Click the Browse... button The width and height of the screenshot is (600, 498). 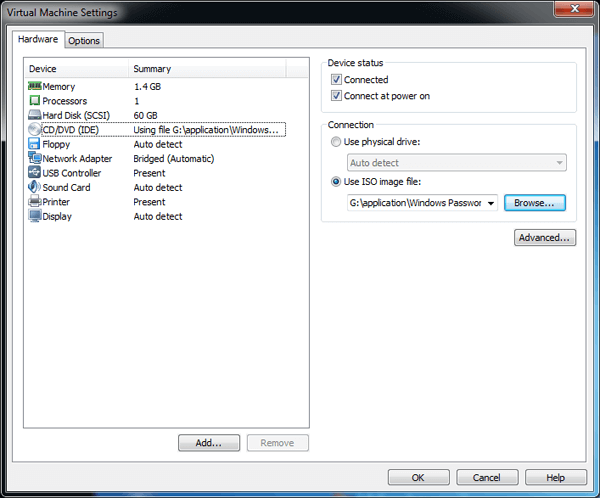(535, 203)
